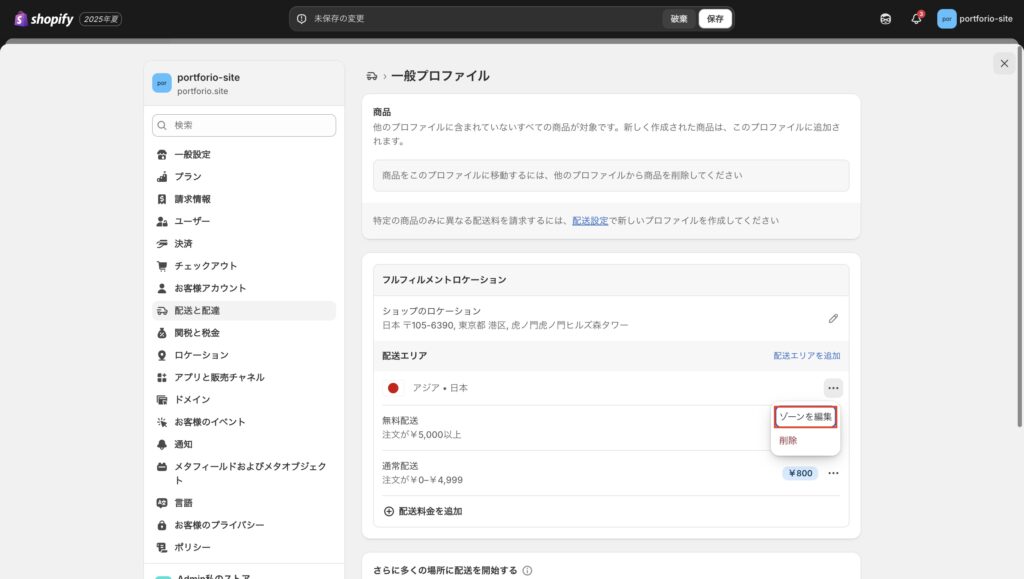This screenshot has width=1024, height=579.
Task: Open 関税と税金 in the settings sidebar
Action: tap(197, 333)
